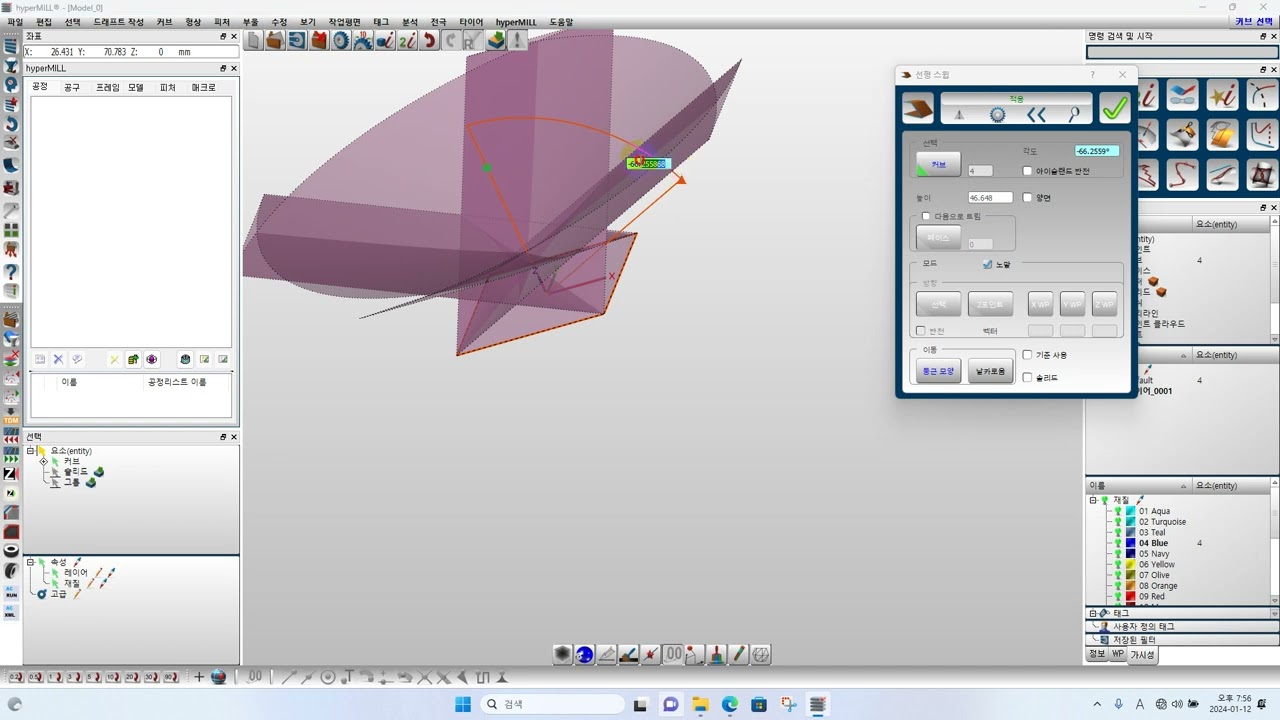Toggle visibility bulb for 09 Red
This screenshot has width=1280, height=720.
tap(1118, 597)
